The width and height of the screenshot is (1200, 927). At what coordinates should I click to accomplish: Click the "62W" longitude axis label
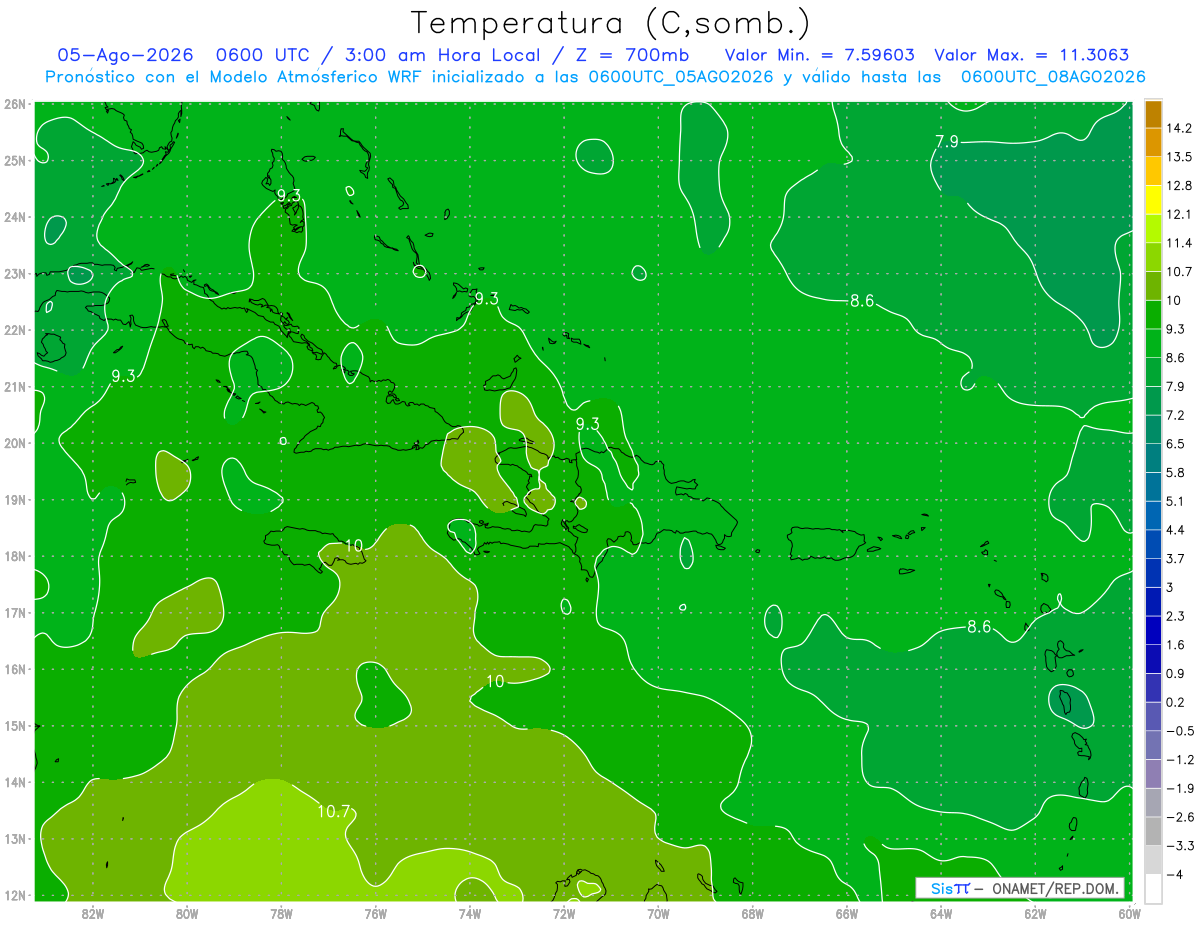coord(1035,912)
